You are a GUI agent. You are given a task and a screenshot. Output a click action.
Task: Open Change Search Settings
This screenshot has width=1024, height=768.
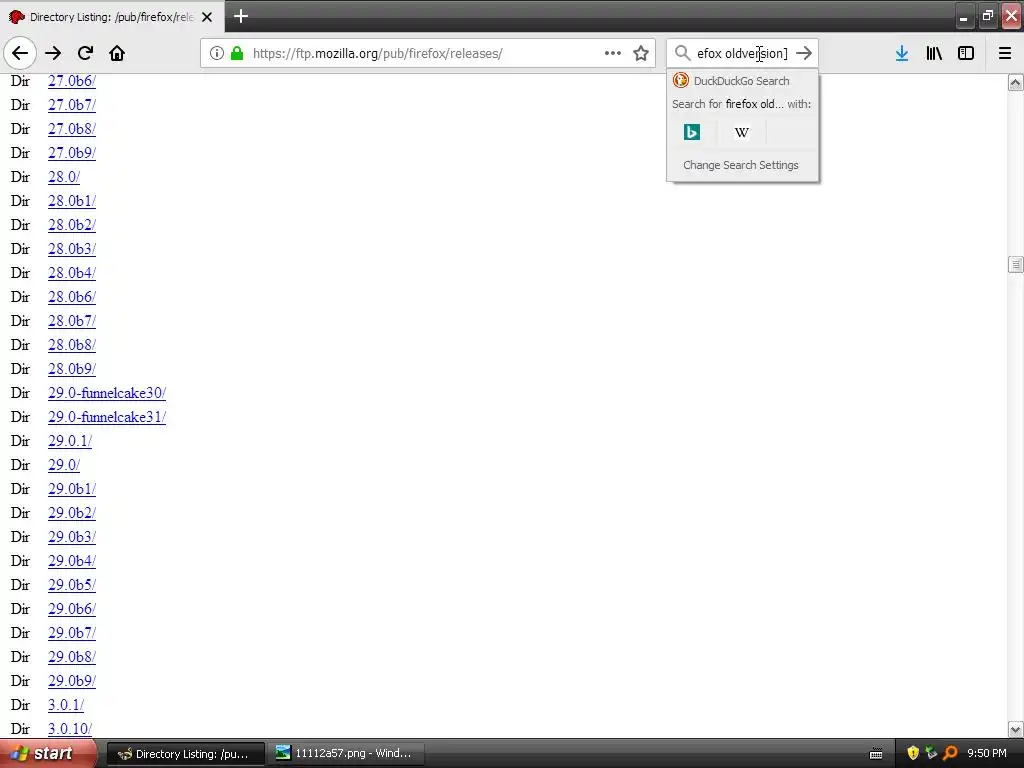coord(741,165)
